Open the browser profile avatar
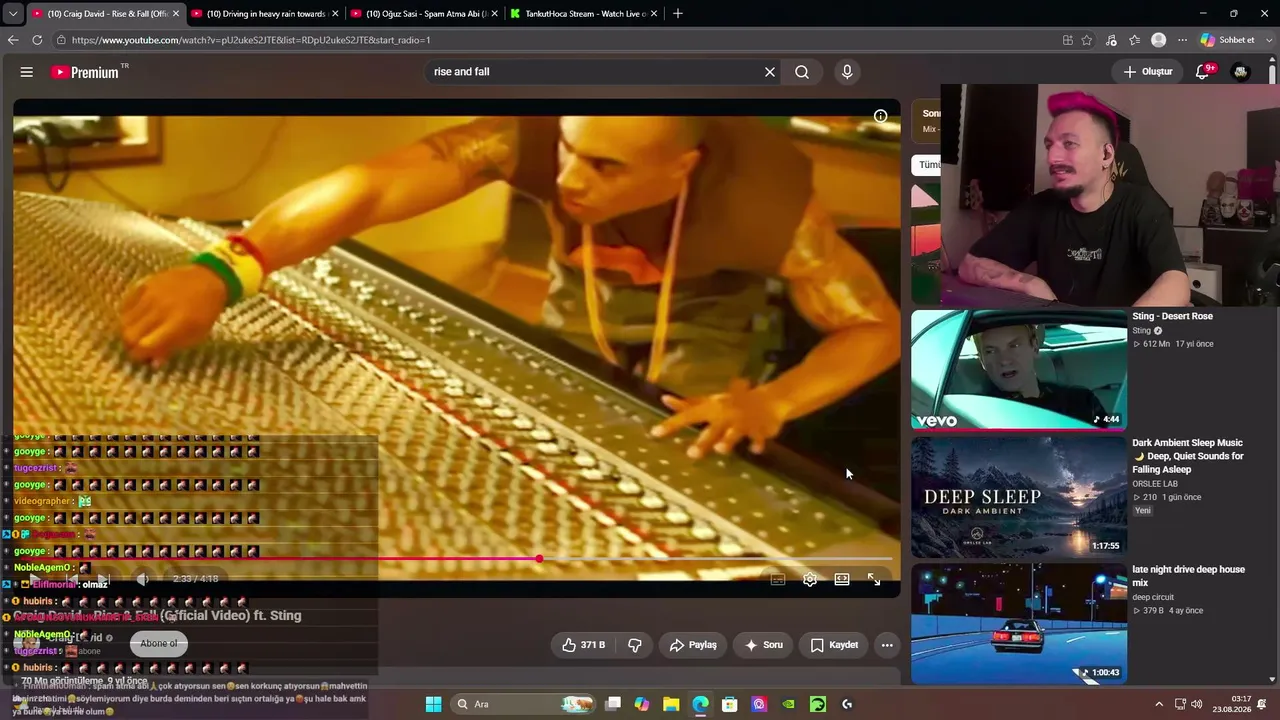Viewport: 1280px width, 720px height. [x=1158, y=40]
